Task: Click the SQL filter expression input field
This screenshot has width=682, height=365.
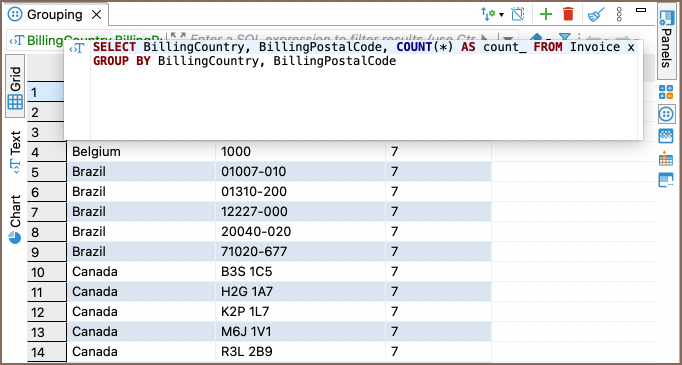Action: pos(335,39)
